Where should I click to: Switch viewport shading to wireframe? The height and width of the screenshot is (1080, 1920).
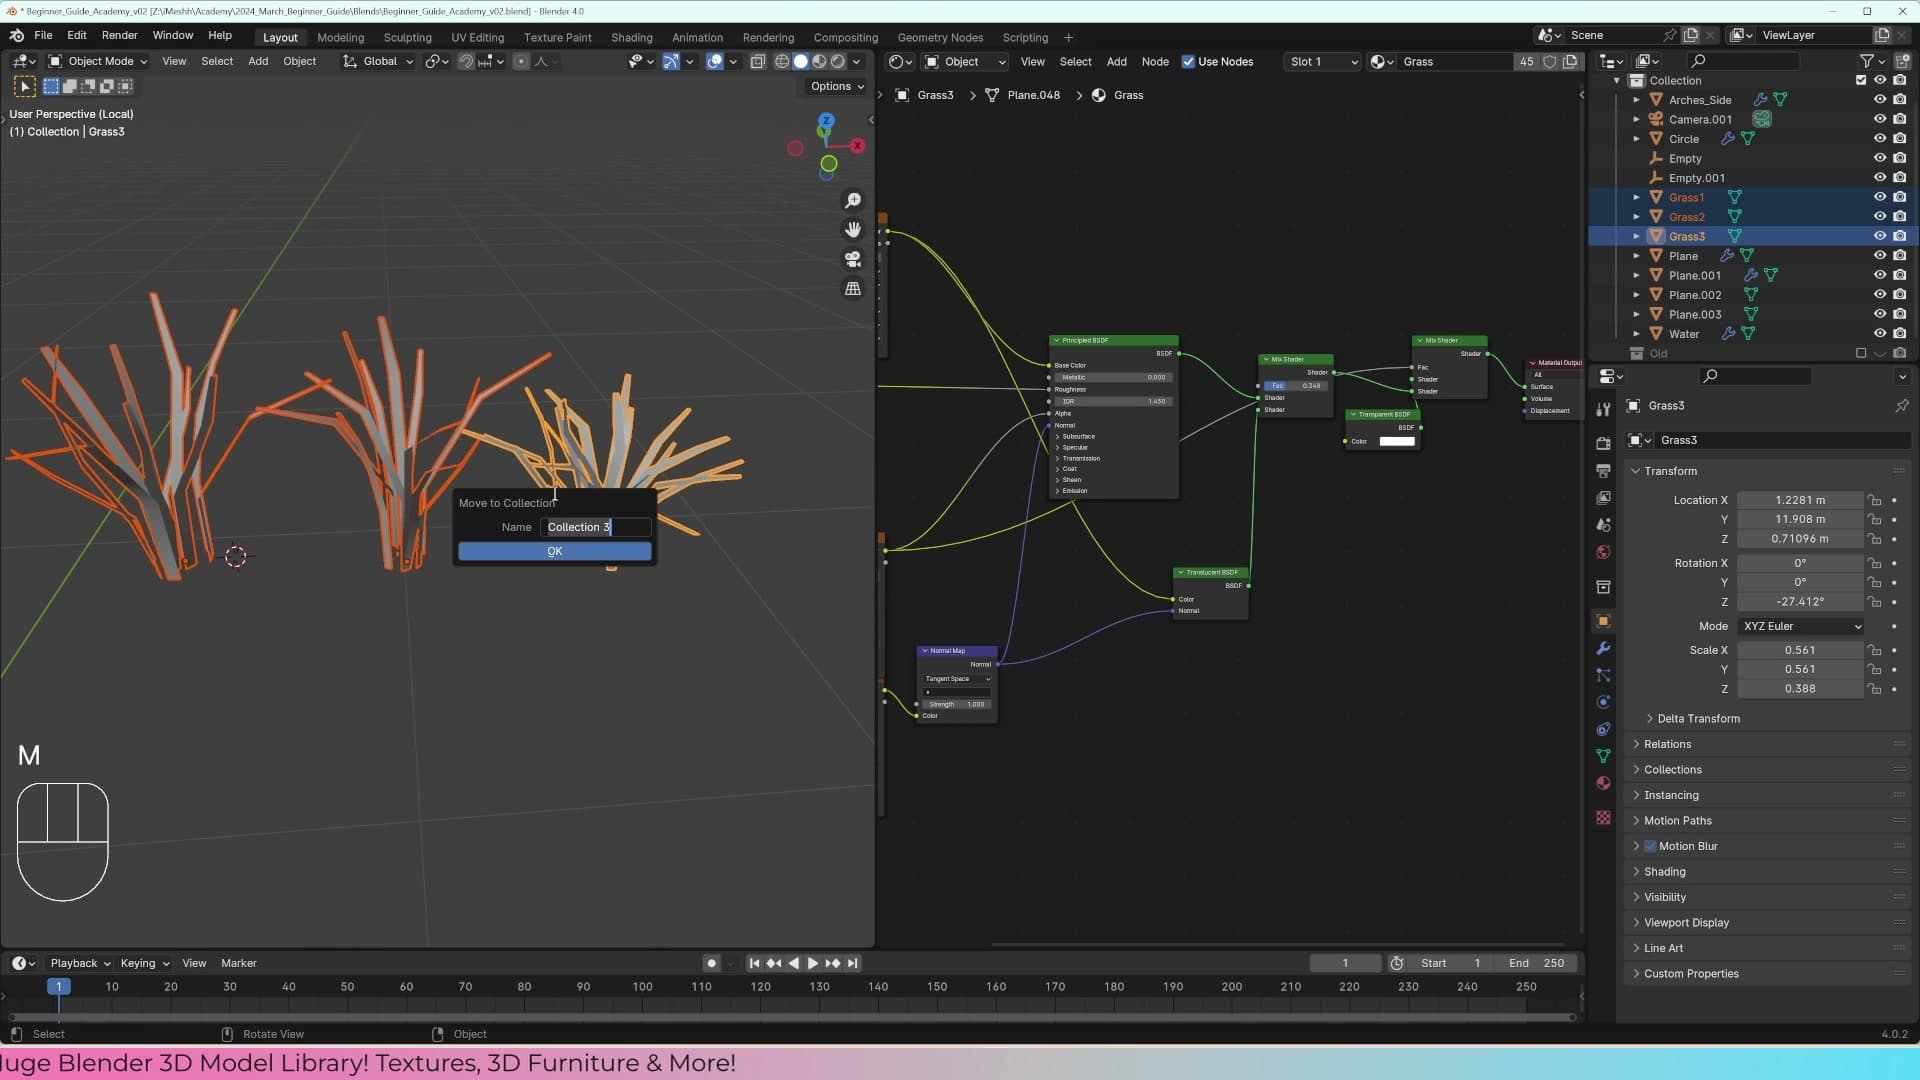click(x=782, y=61)
